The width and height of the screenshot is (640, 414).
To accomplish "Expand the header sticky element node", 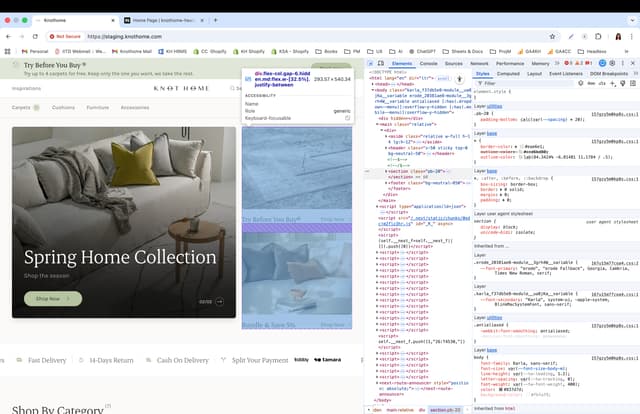I will pyautogui.click(x=386, y=148).
